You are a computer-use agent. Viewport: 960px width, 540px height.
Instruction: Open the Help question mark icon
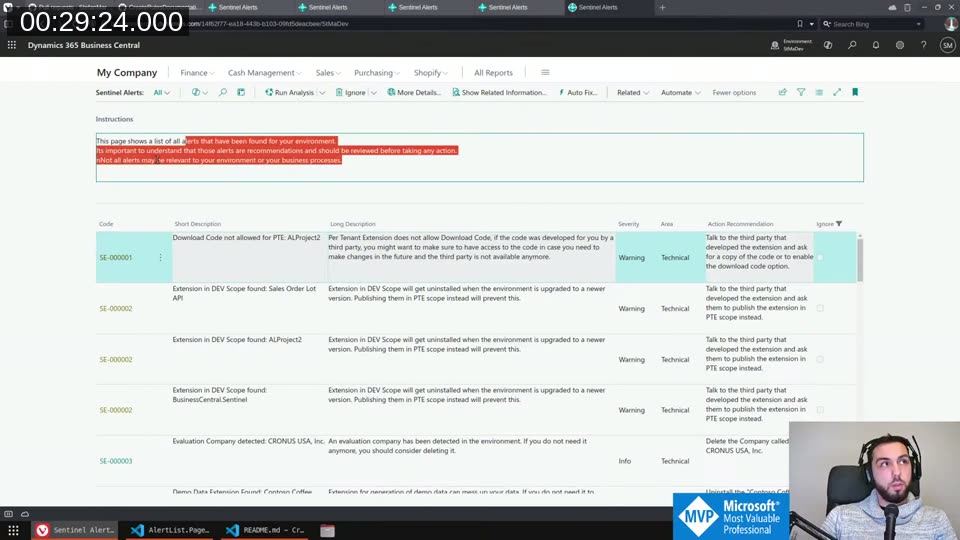point(923,45)
